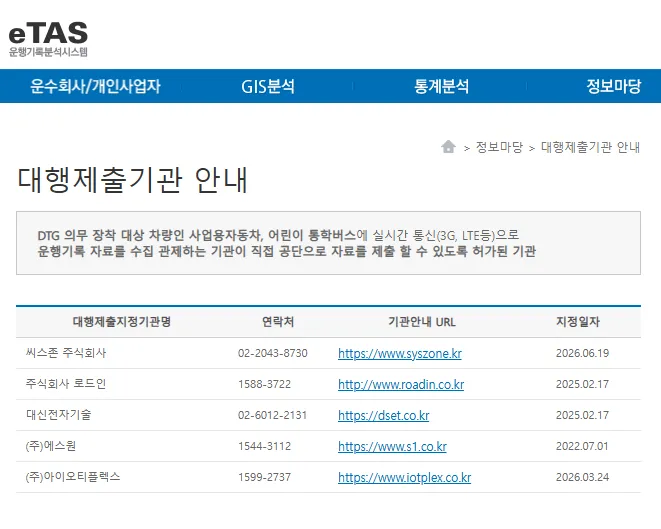This screenshot has width=661, height=529.
Task: Click 대신전자기술 row's date 2025.02.17
Action: (583, 415)
